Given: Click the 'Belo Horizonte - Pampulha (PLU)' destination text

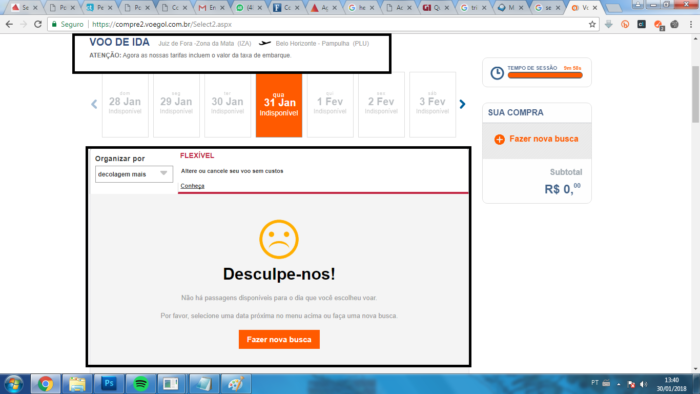Looking at the screenshot, I should click(322, 43).
